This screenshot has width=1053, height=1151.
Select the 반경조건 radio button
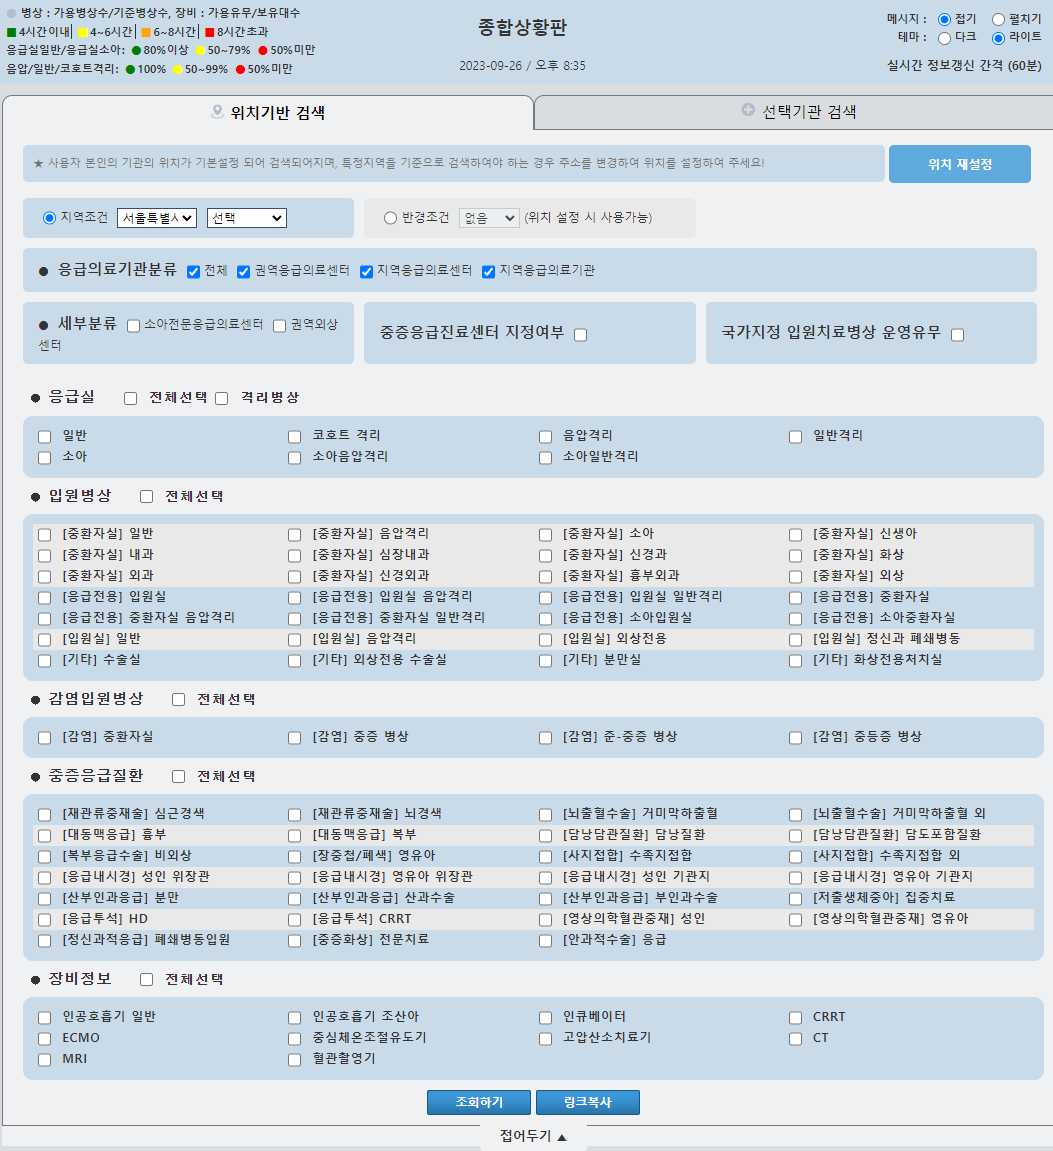pyautogui.click(x=391, y=218)
